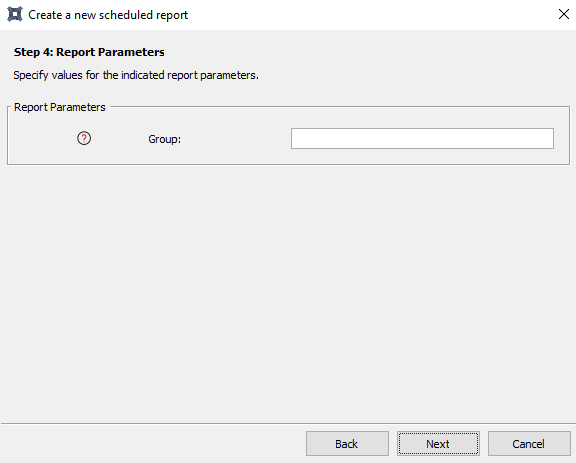Focus the Group parameter input box
Screen dimensions: 576x463
pos(422,139)
